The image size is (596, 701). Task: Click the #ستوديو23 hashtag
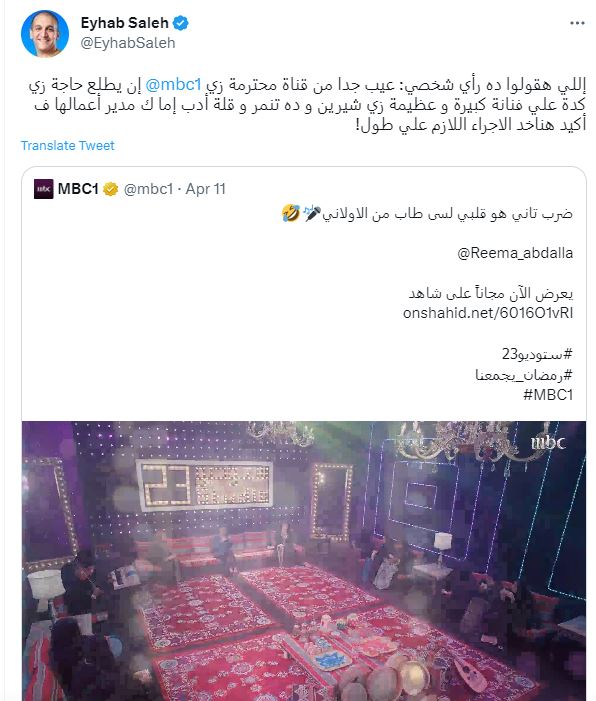click(x=537, y=355)
